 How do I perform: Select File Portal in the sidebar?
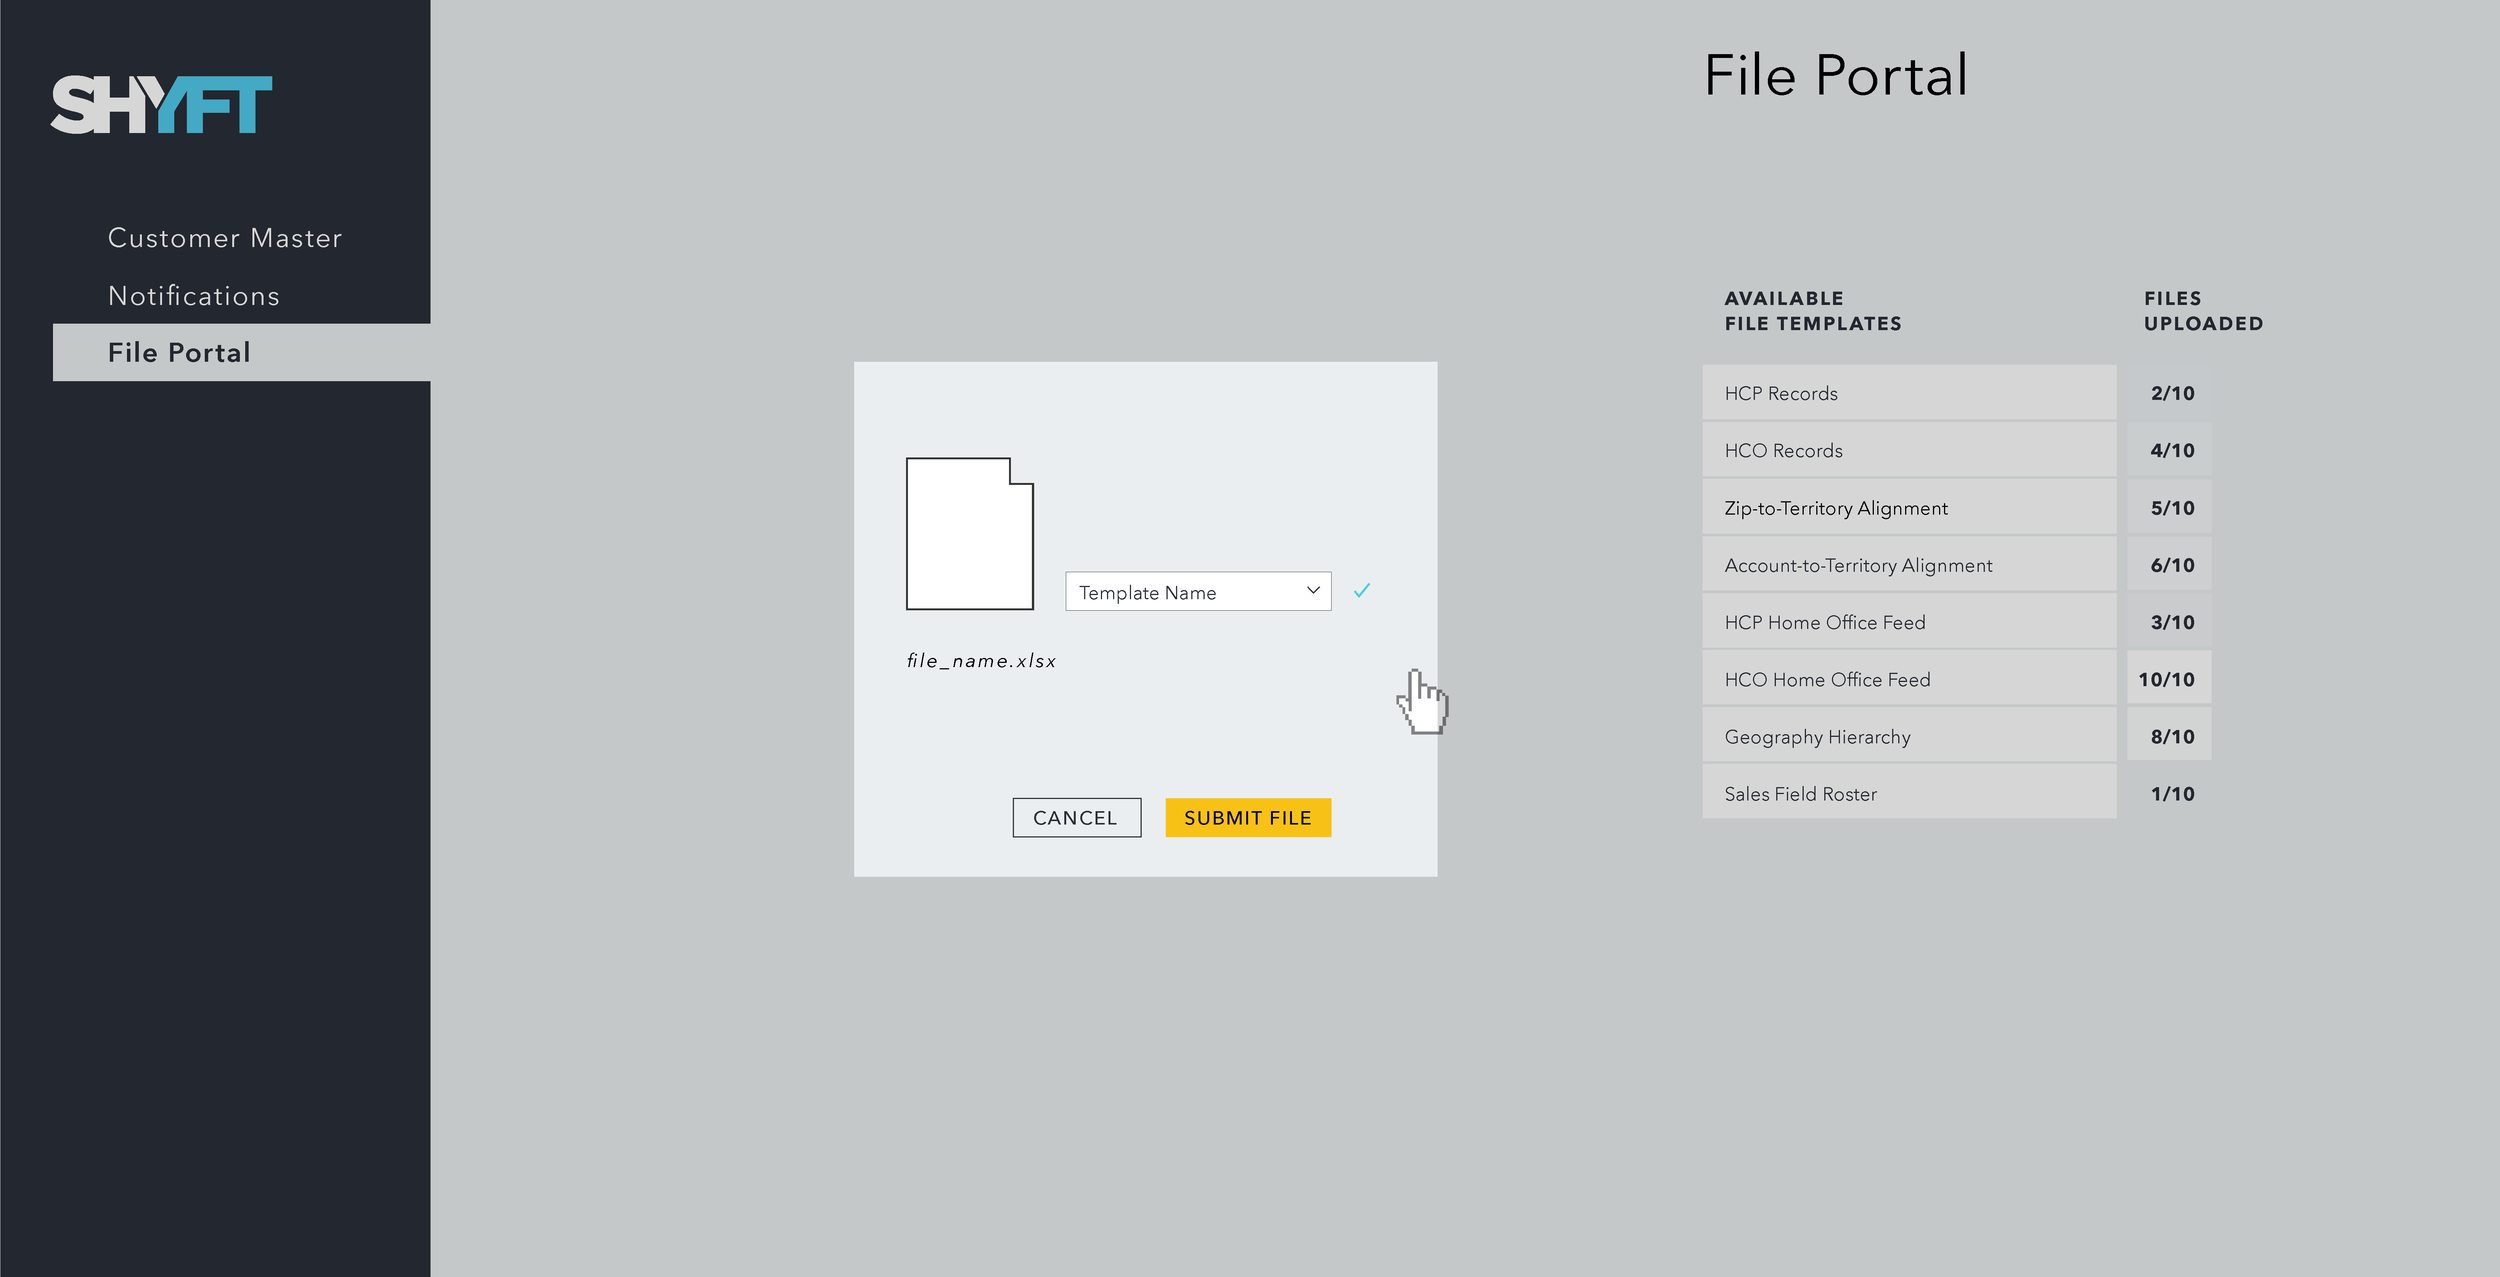coord(178,352)
